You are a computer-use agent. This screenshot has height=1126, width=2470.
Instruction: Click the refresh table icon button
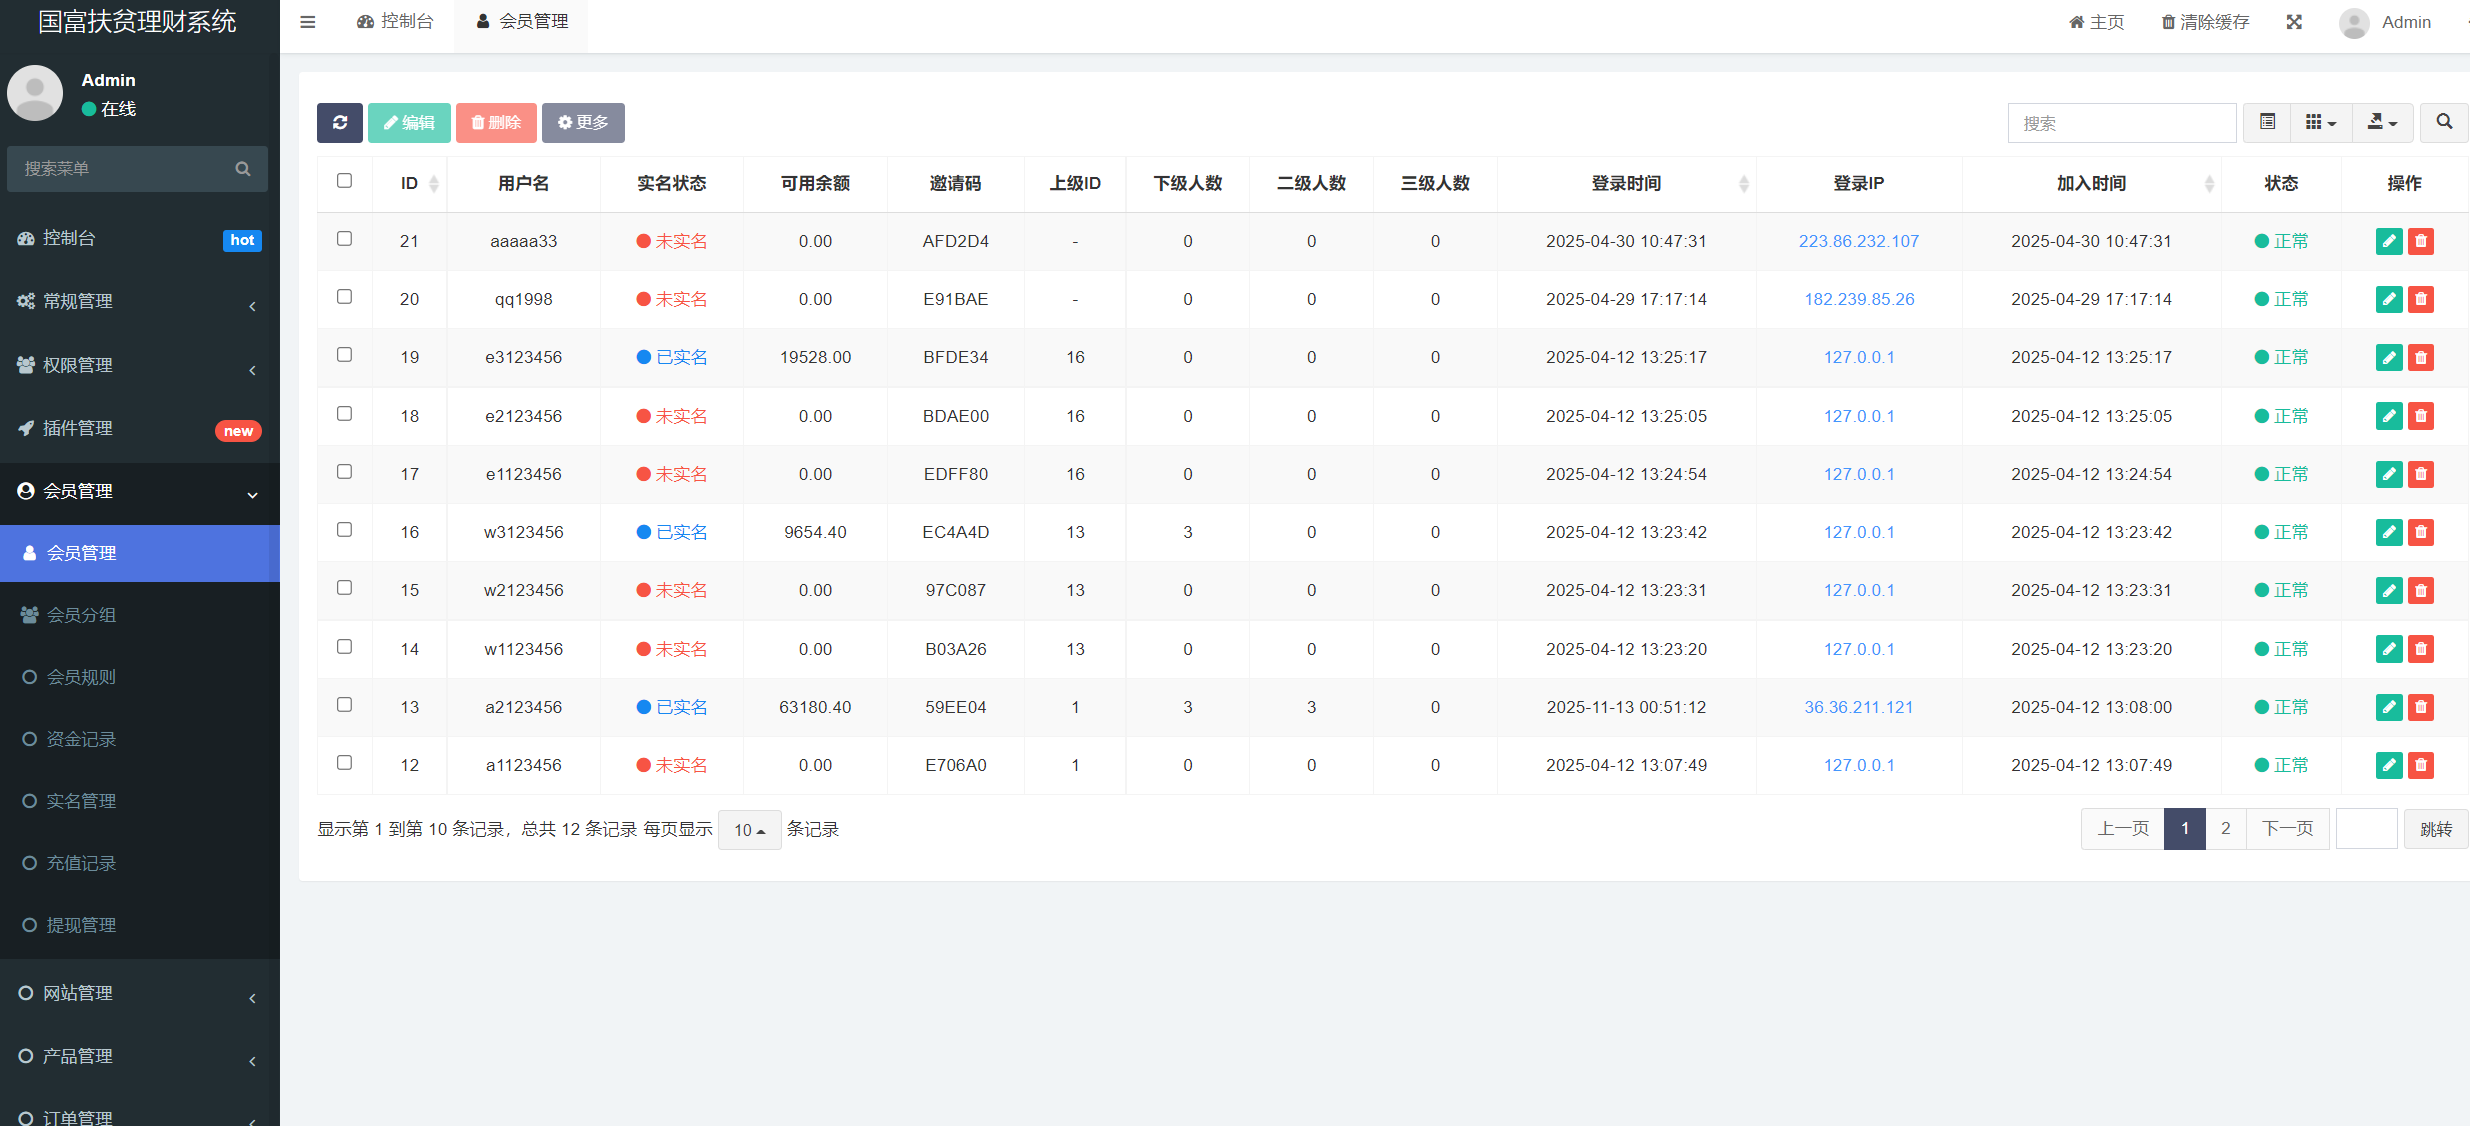[x=340, y=122]
